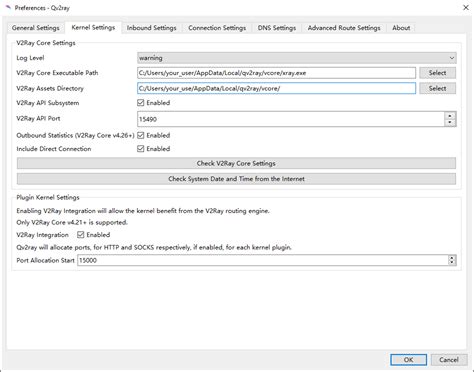Expand the Log Level dropdown

[x=297, y=58]
